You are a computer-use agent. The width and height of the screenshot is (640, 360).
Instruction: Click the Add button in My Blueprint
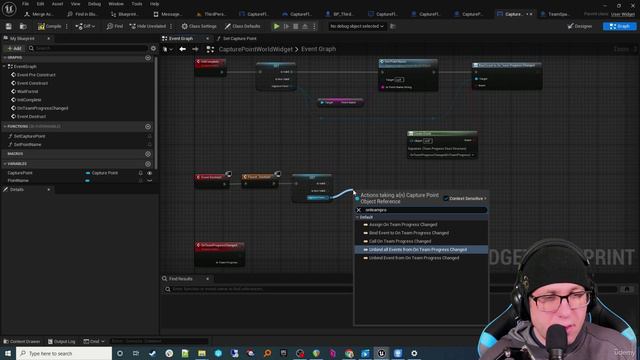point(14,48)
